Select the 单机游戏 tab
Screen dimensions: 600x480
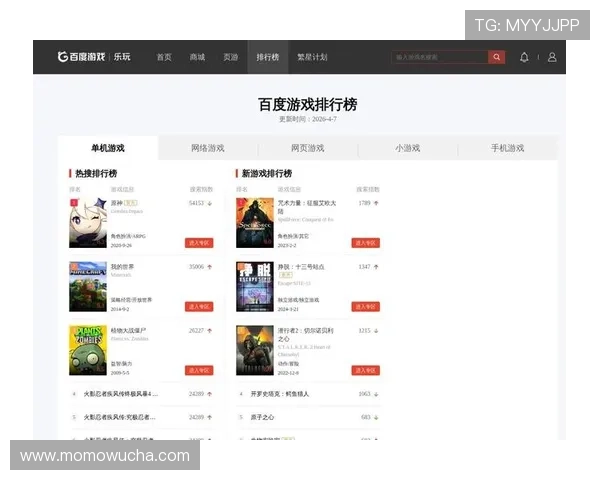click(108, 148)
